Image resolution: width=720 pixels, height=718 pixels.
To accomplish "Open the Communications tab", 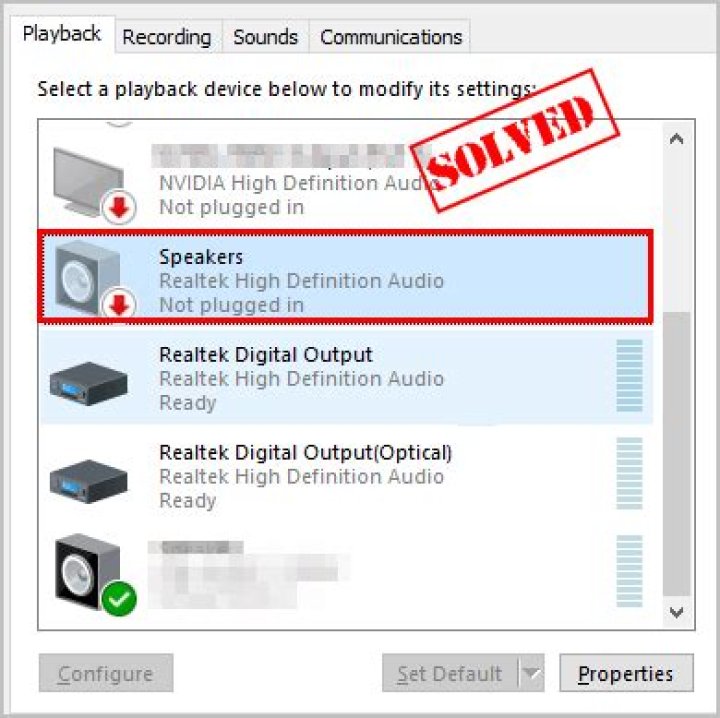I will click(391, 37).
